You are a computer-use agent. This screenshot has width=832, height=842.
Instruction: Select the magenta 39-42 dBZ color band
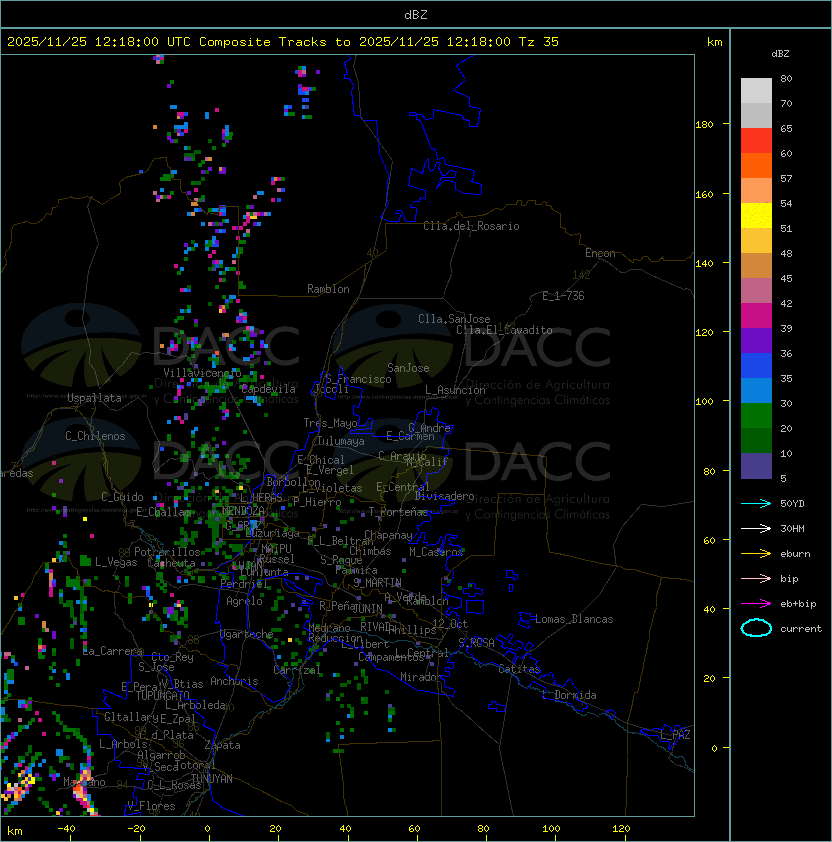tap(756, 316)
